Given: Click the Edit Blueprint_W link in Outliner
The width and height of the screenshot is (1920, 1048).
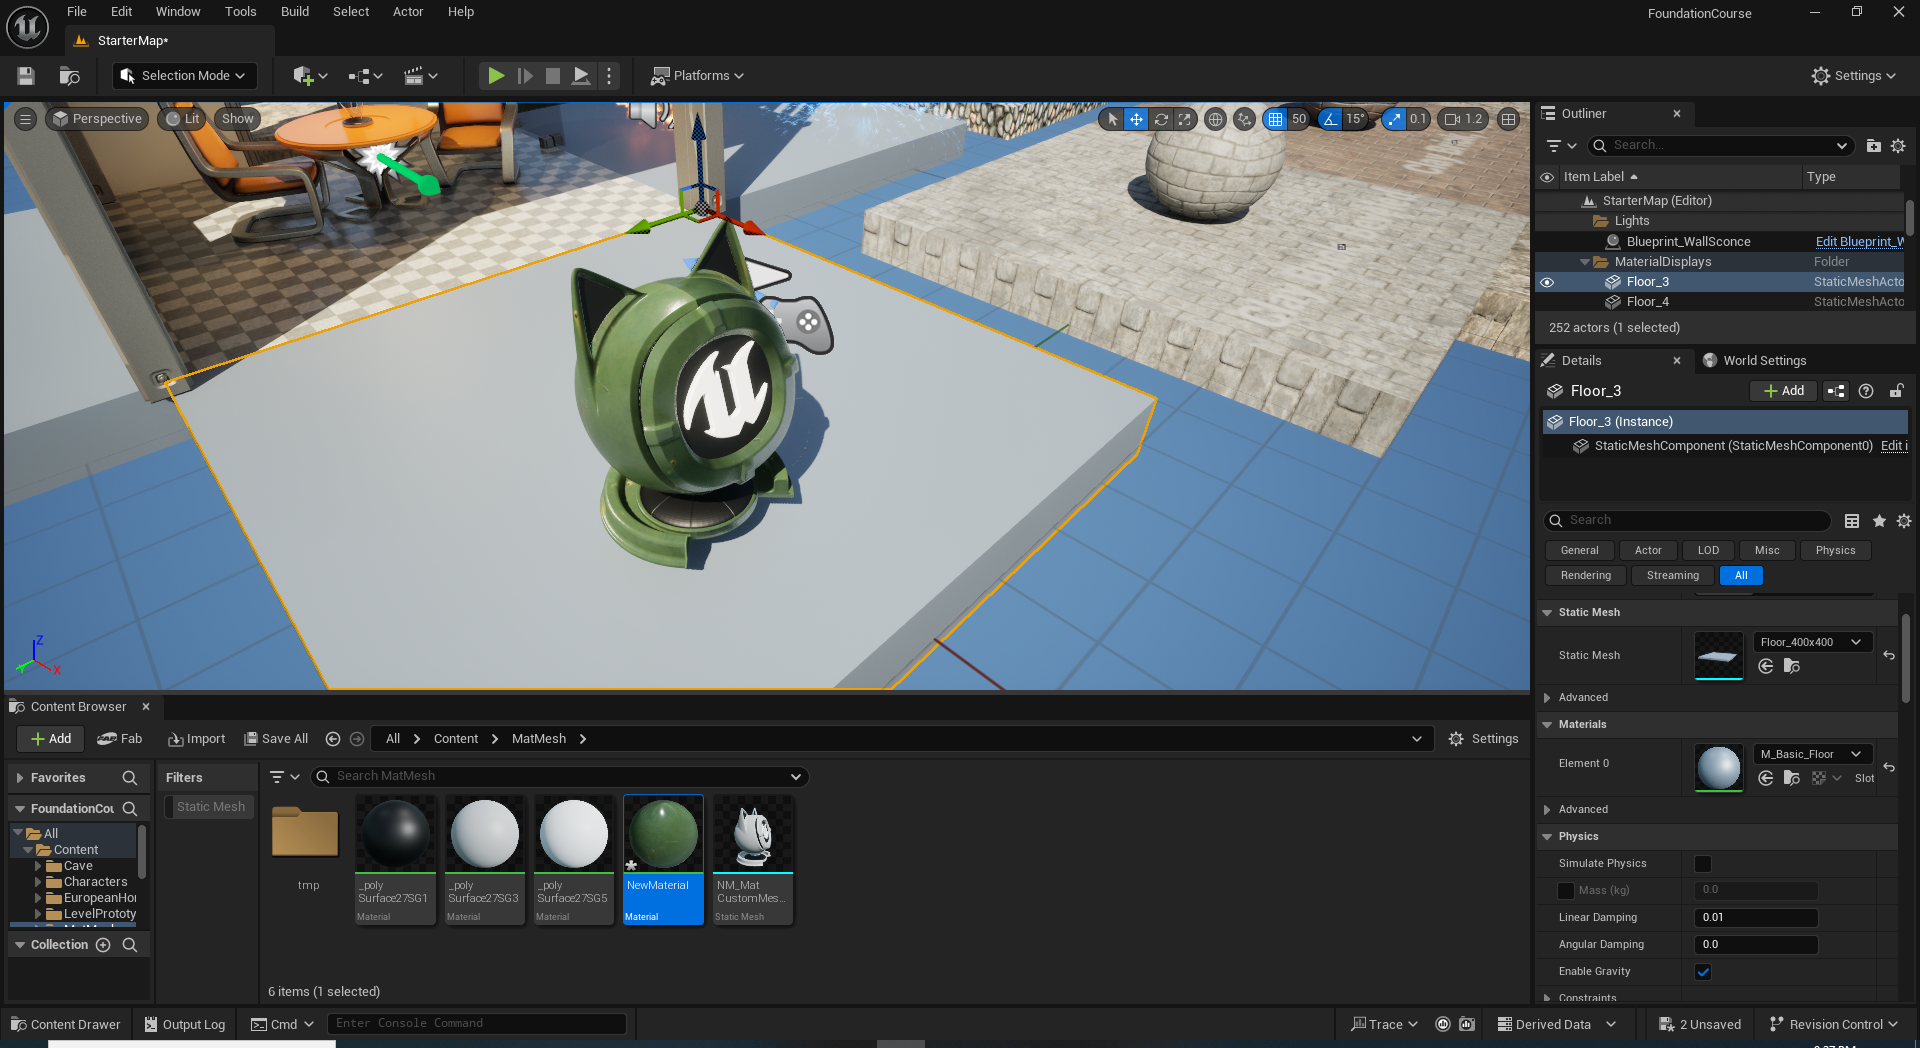Looking at the screenshot, I should 1859,242.
